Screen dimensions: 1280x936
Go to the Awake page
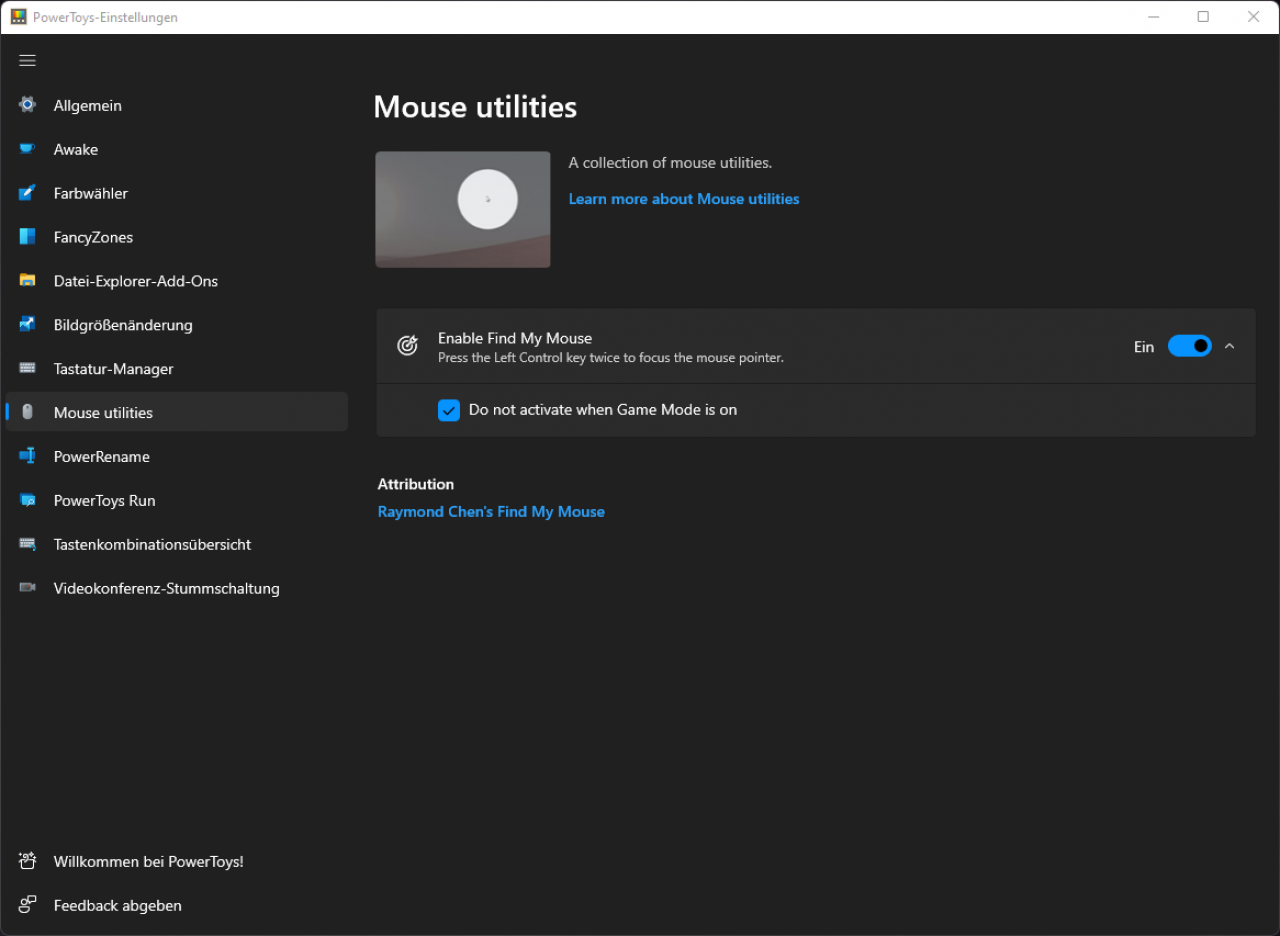tap(176, 149)
